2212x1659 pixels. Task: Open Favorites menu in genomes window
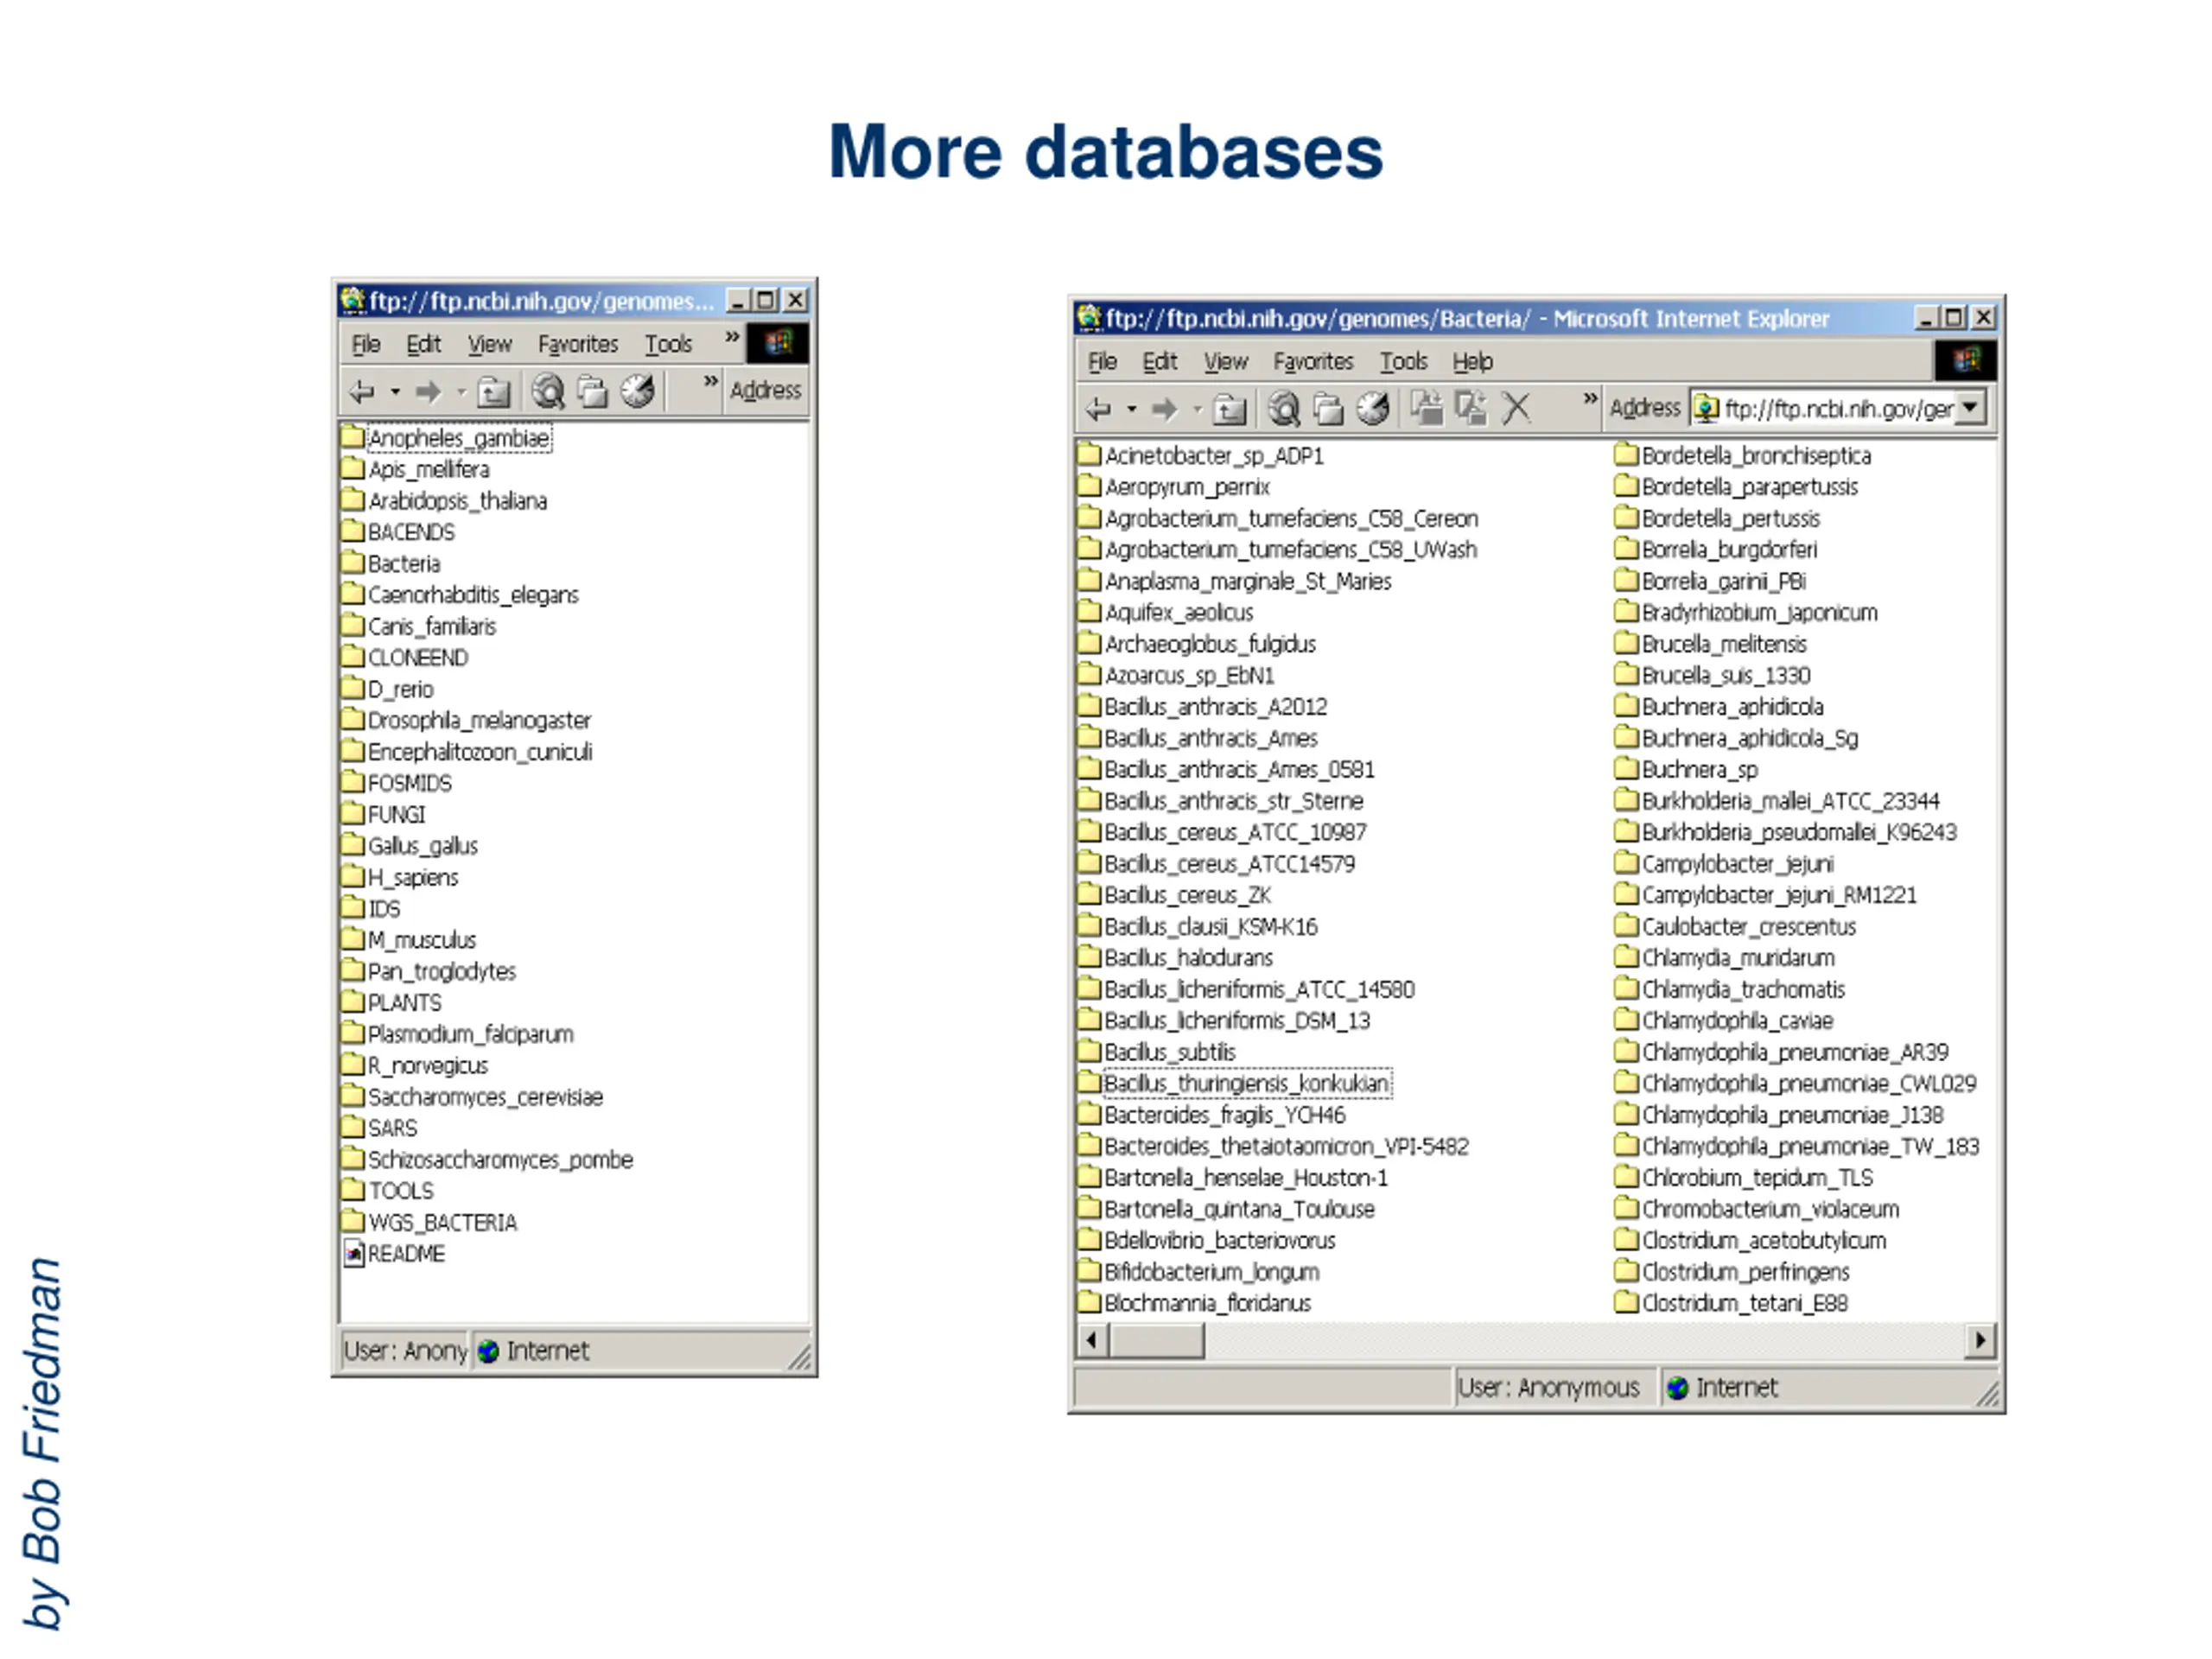(x=578, y=344)
